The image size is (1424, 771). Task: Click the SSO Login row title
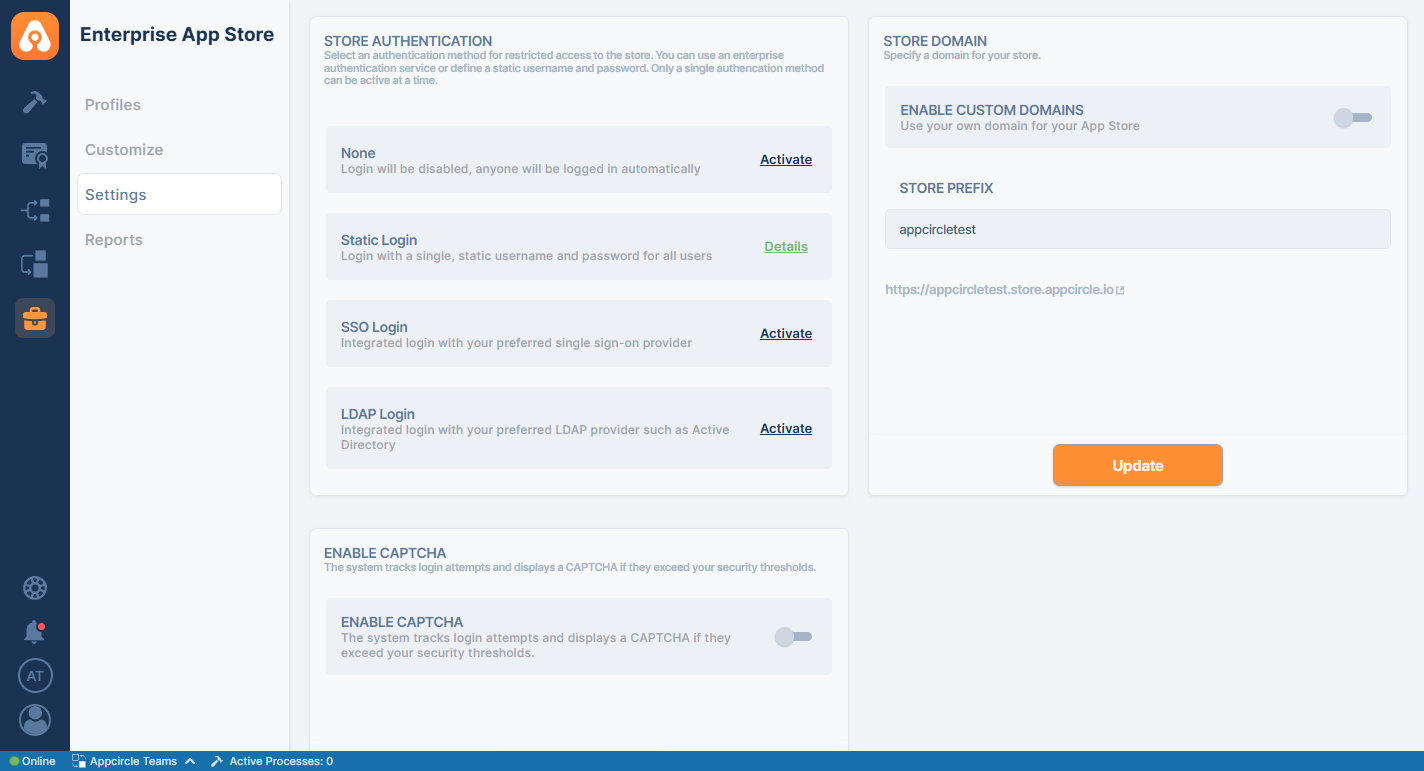coord(374,327)
